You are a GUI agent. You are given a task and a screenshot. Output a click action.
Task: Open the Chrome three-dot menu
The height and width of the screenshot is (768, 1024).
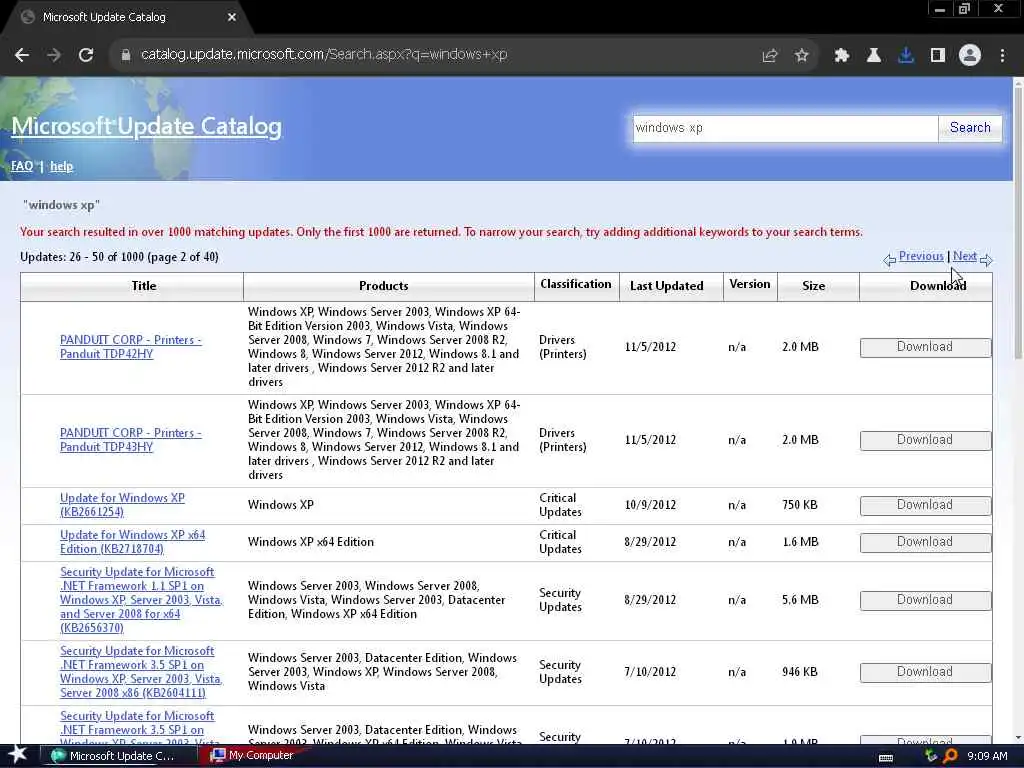pos(1002,56)
